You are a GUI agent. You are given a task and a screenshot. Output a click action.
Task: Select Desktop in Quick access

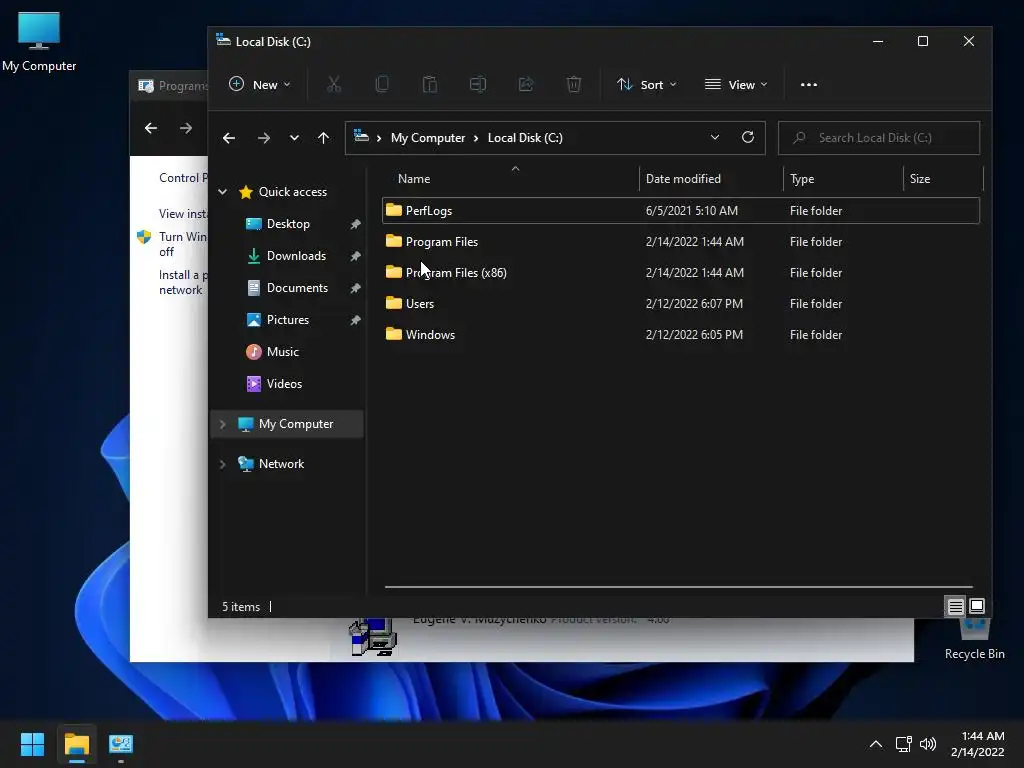coord(288,224)
